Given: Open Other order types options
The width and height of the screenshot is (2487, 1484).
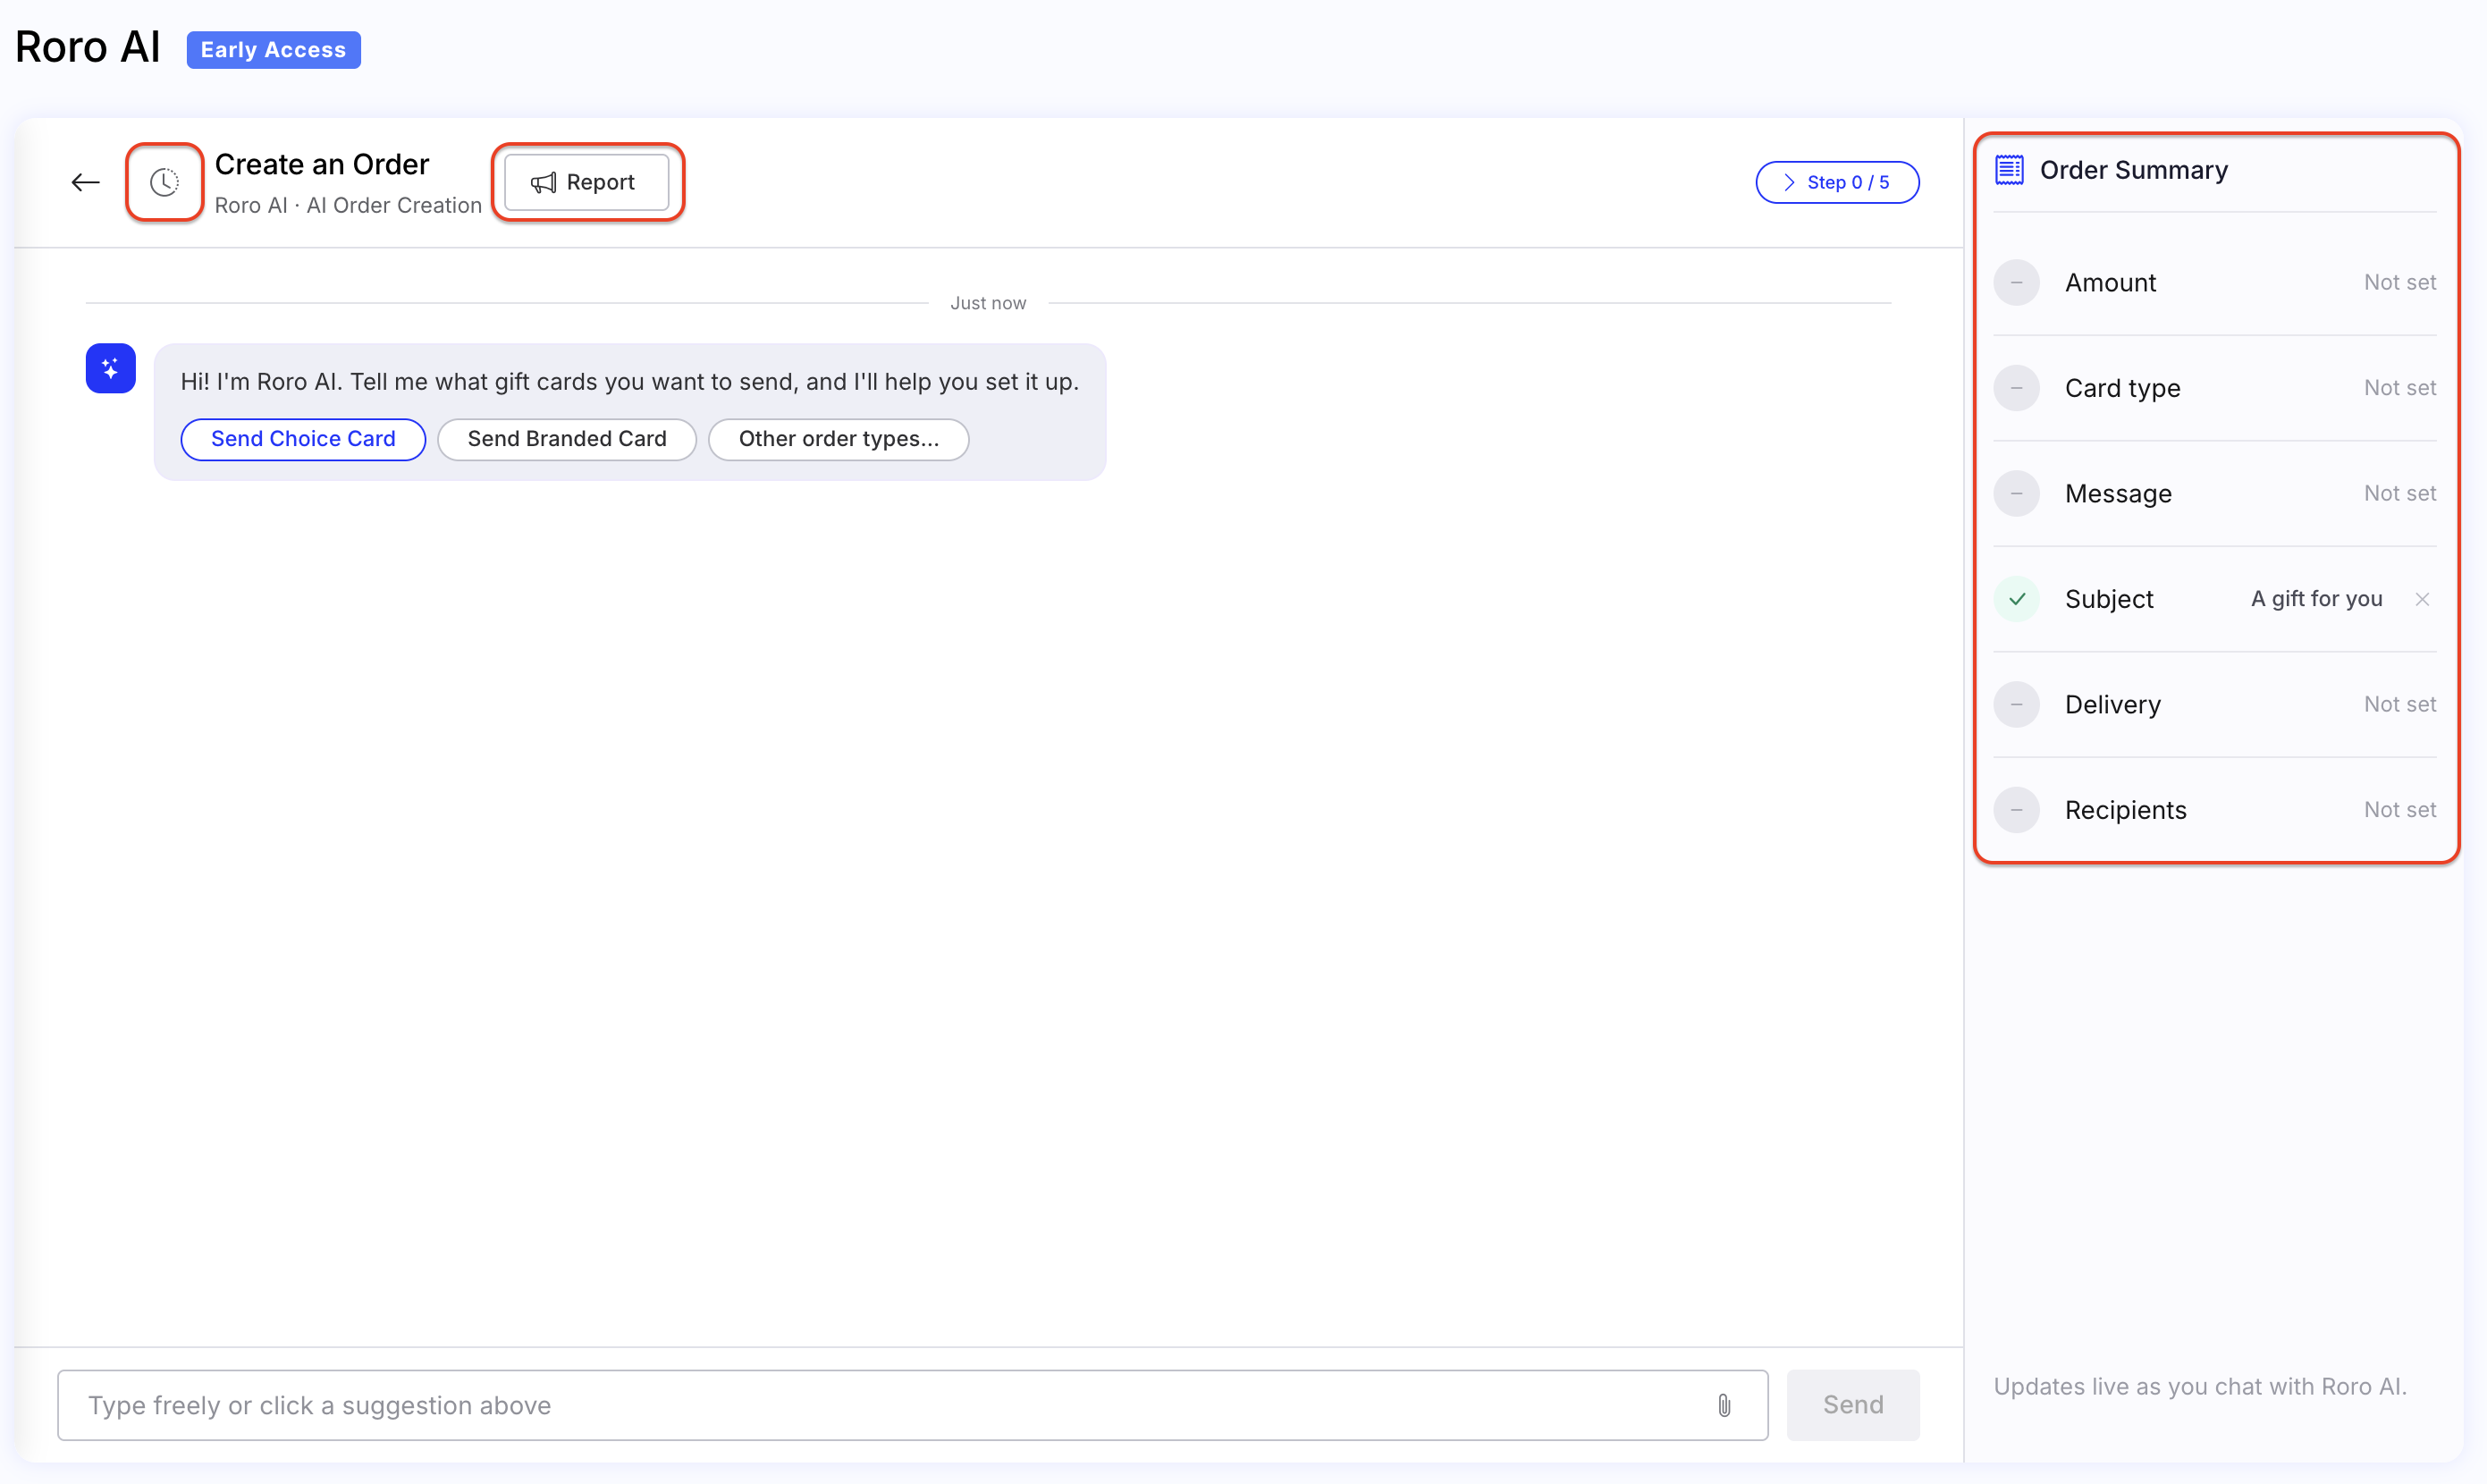Looking at the screenshot, I should coord(838,439).
